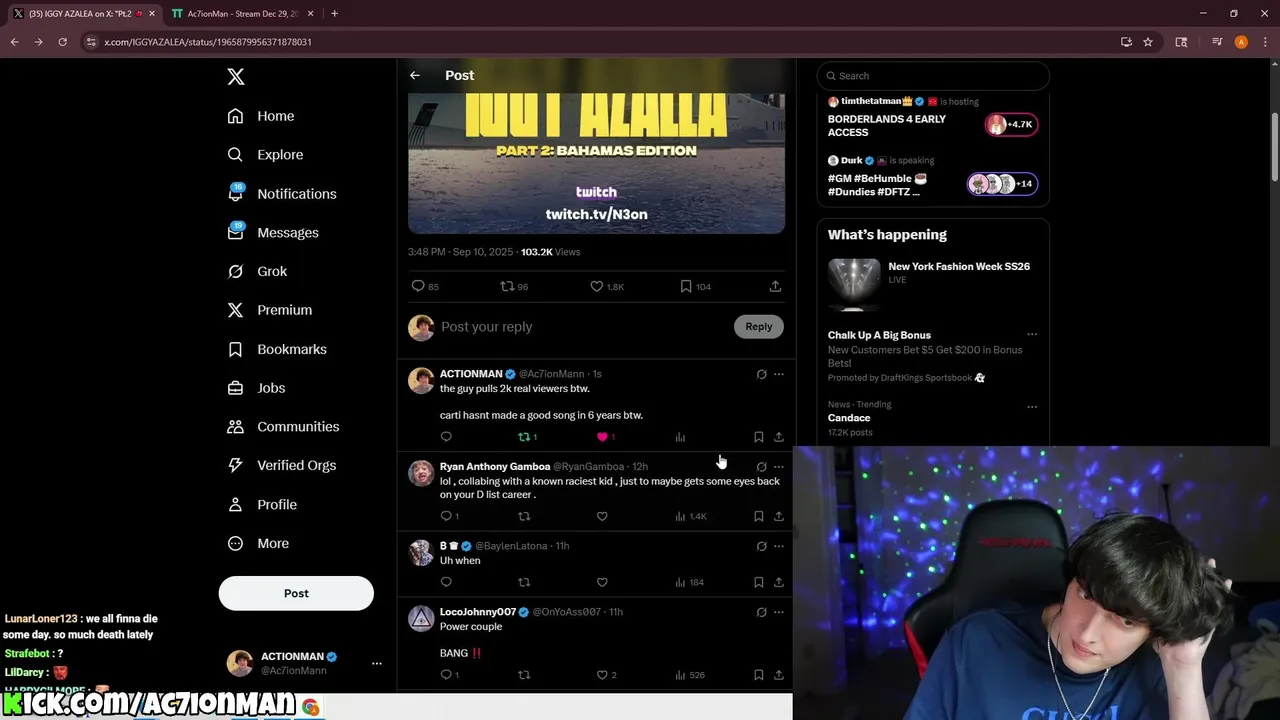Bookmark Ryan Anthony Gamboa's reply
The image size is (1280, 720).
(x=758, y=516)
